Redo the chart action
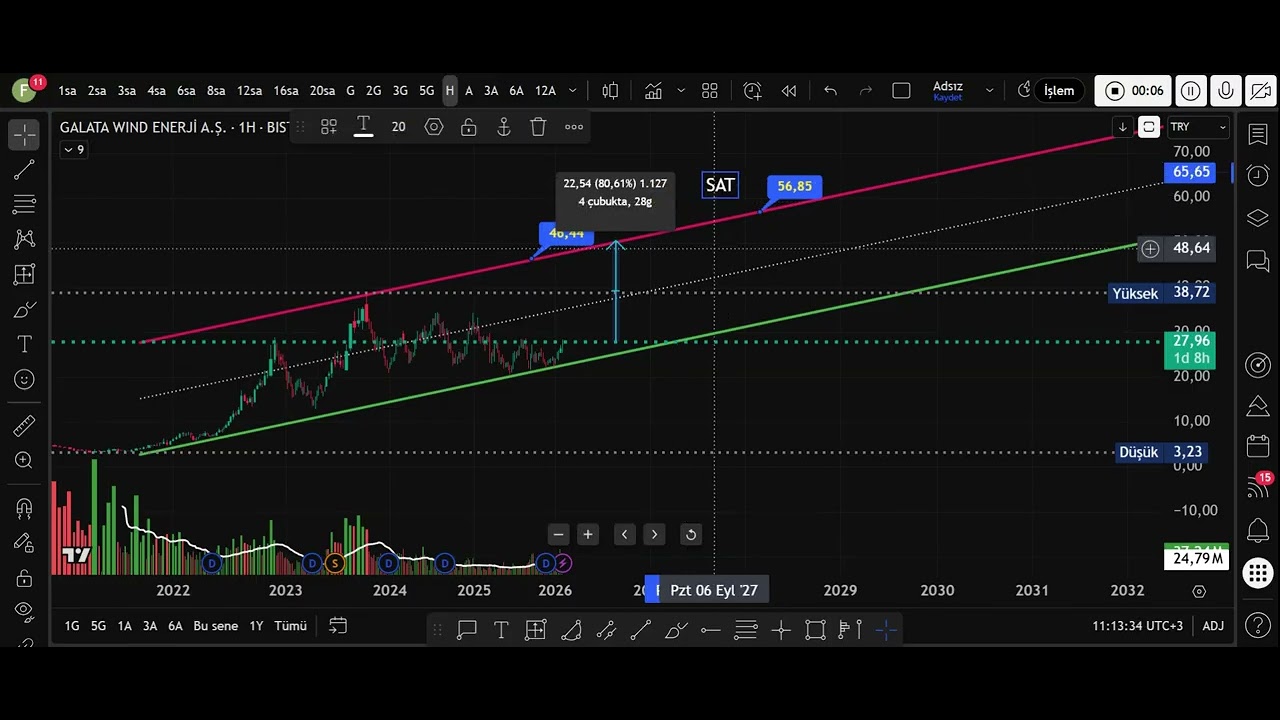This screenshot has height=720, width=1280. (866, 91)
